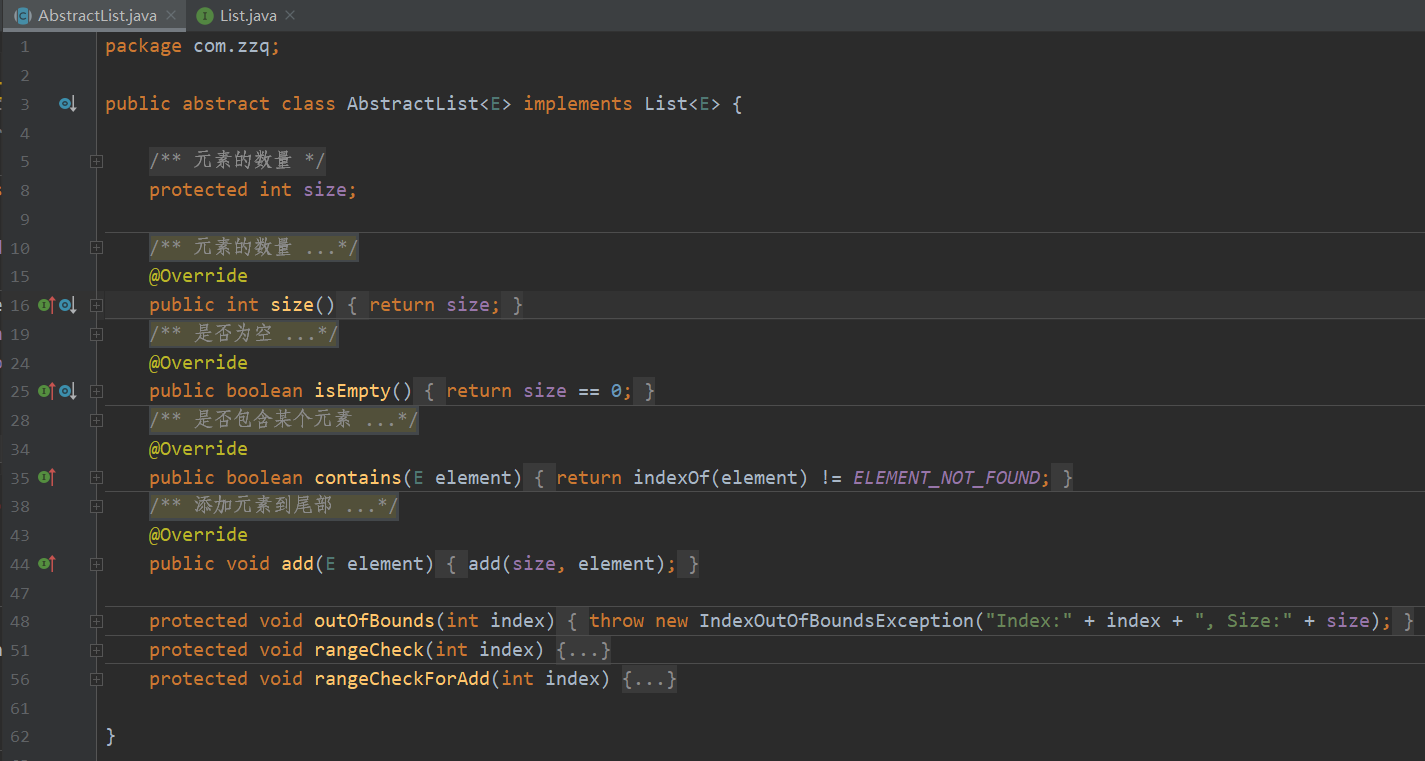Click the implements-method gutter icon on line 35

tap(46, 478)
